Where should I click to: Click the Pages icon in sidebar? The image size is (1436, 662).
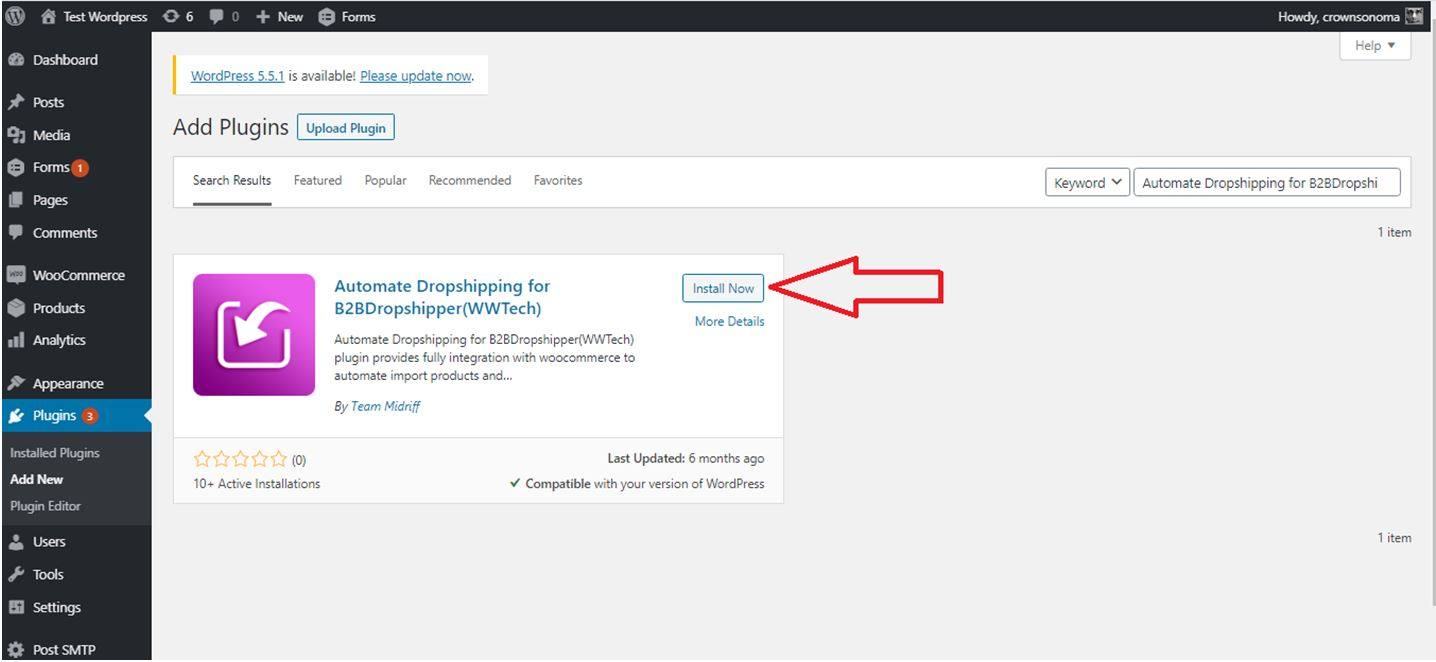[x=15, y=200]
